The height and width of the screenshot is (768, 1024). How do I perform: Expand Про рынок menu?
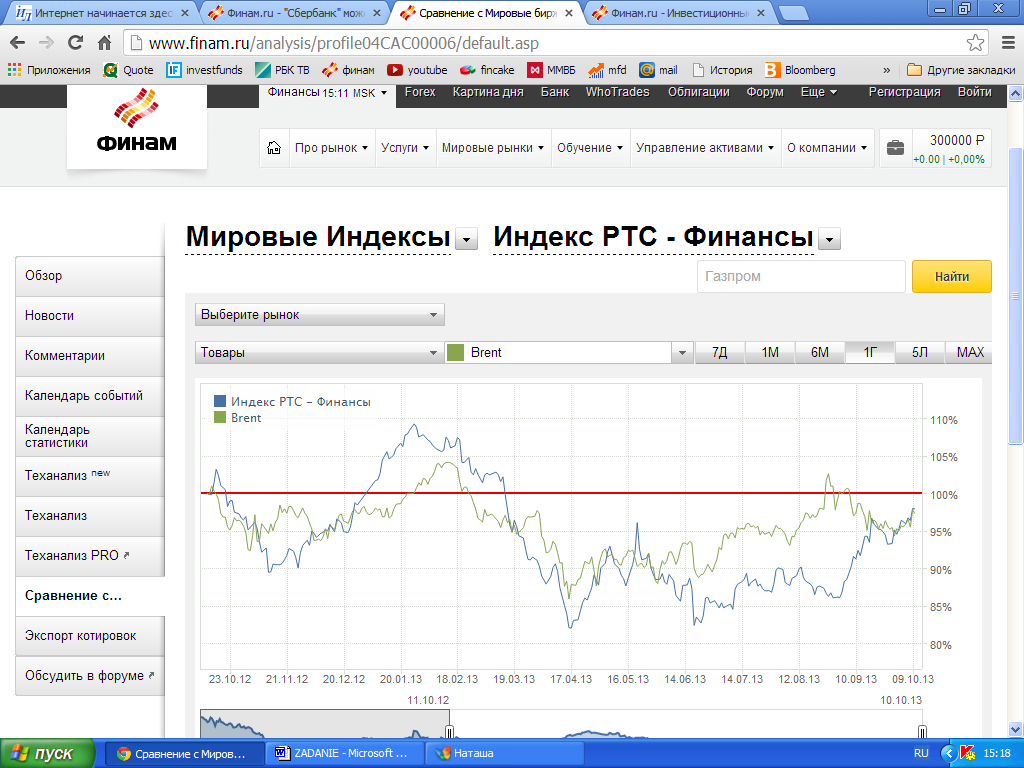331,148
